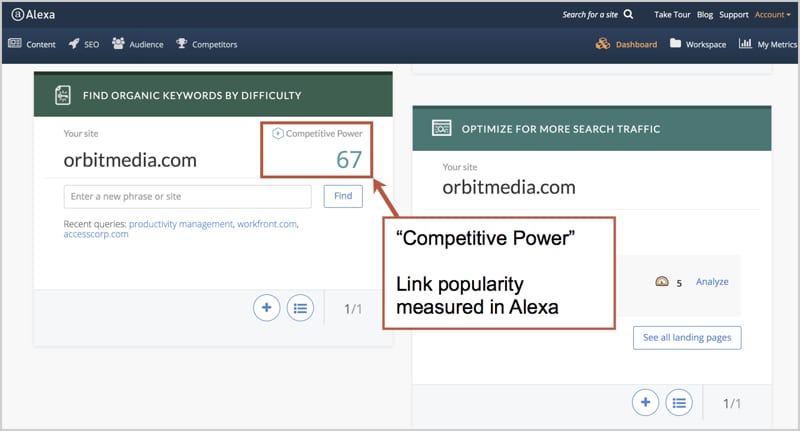Click the Audience people icon
The height and width of the screenshot is (431, 800).
(x=118, y=43)
